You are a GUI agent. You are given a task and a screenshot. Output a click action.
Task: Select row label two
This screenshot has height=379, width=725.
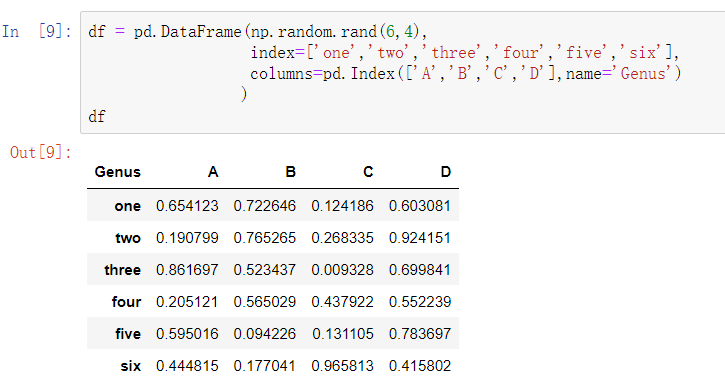[x=128, y=238]
